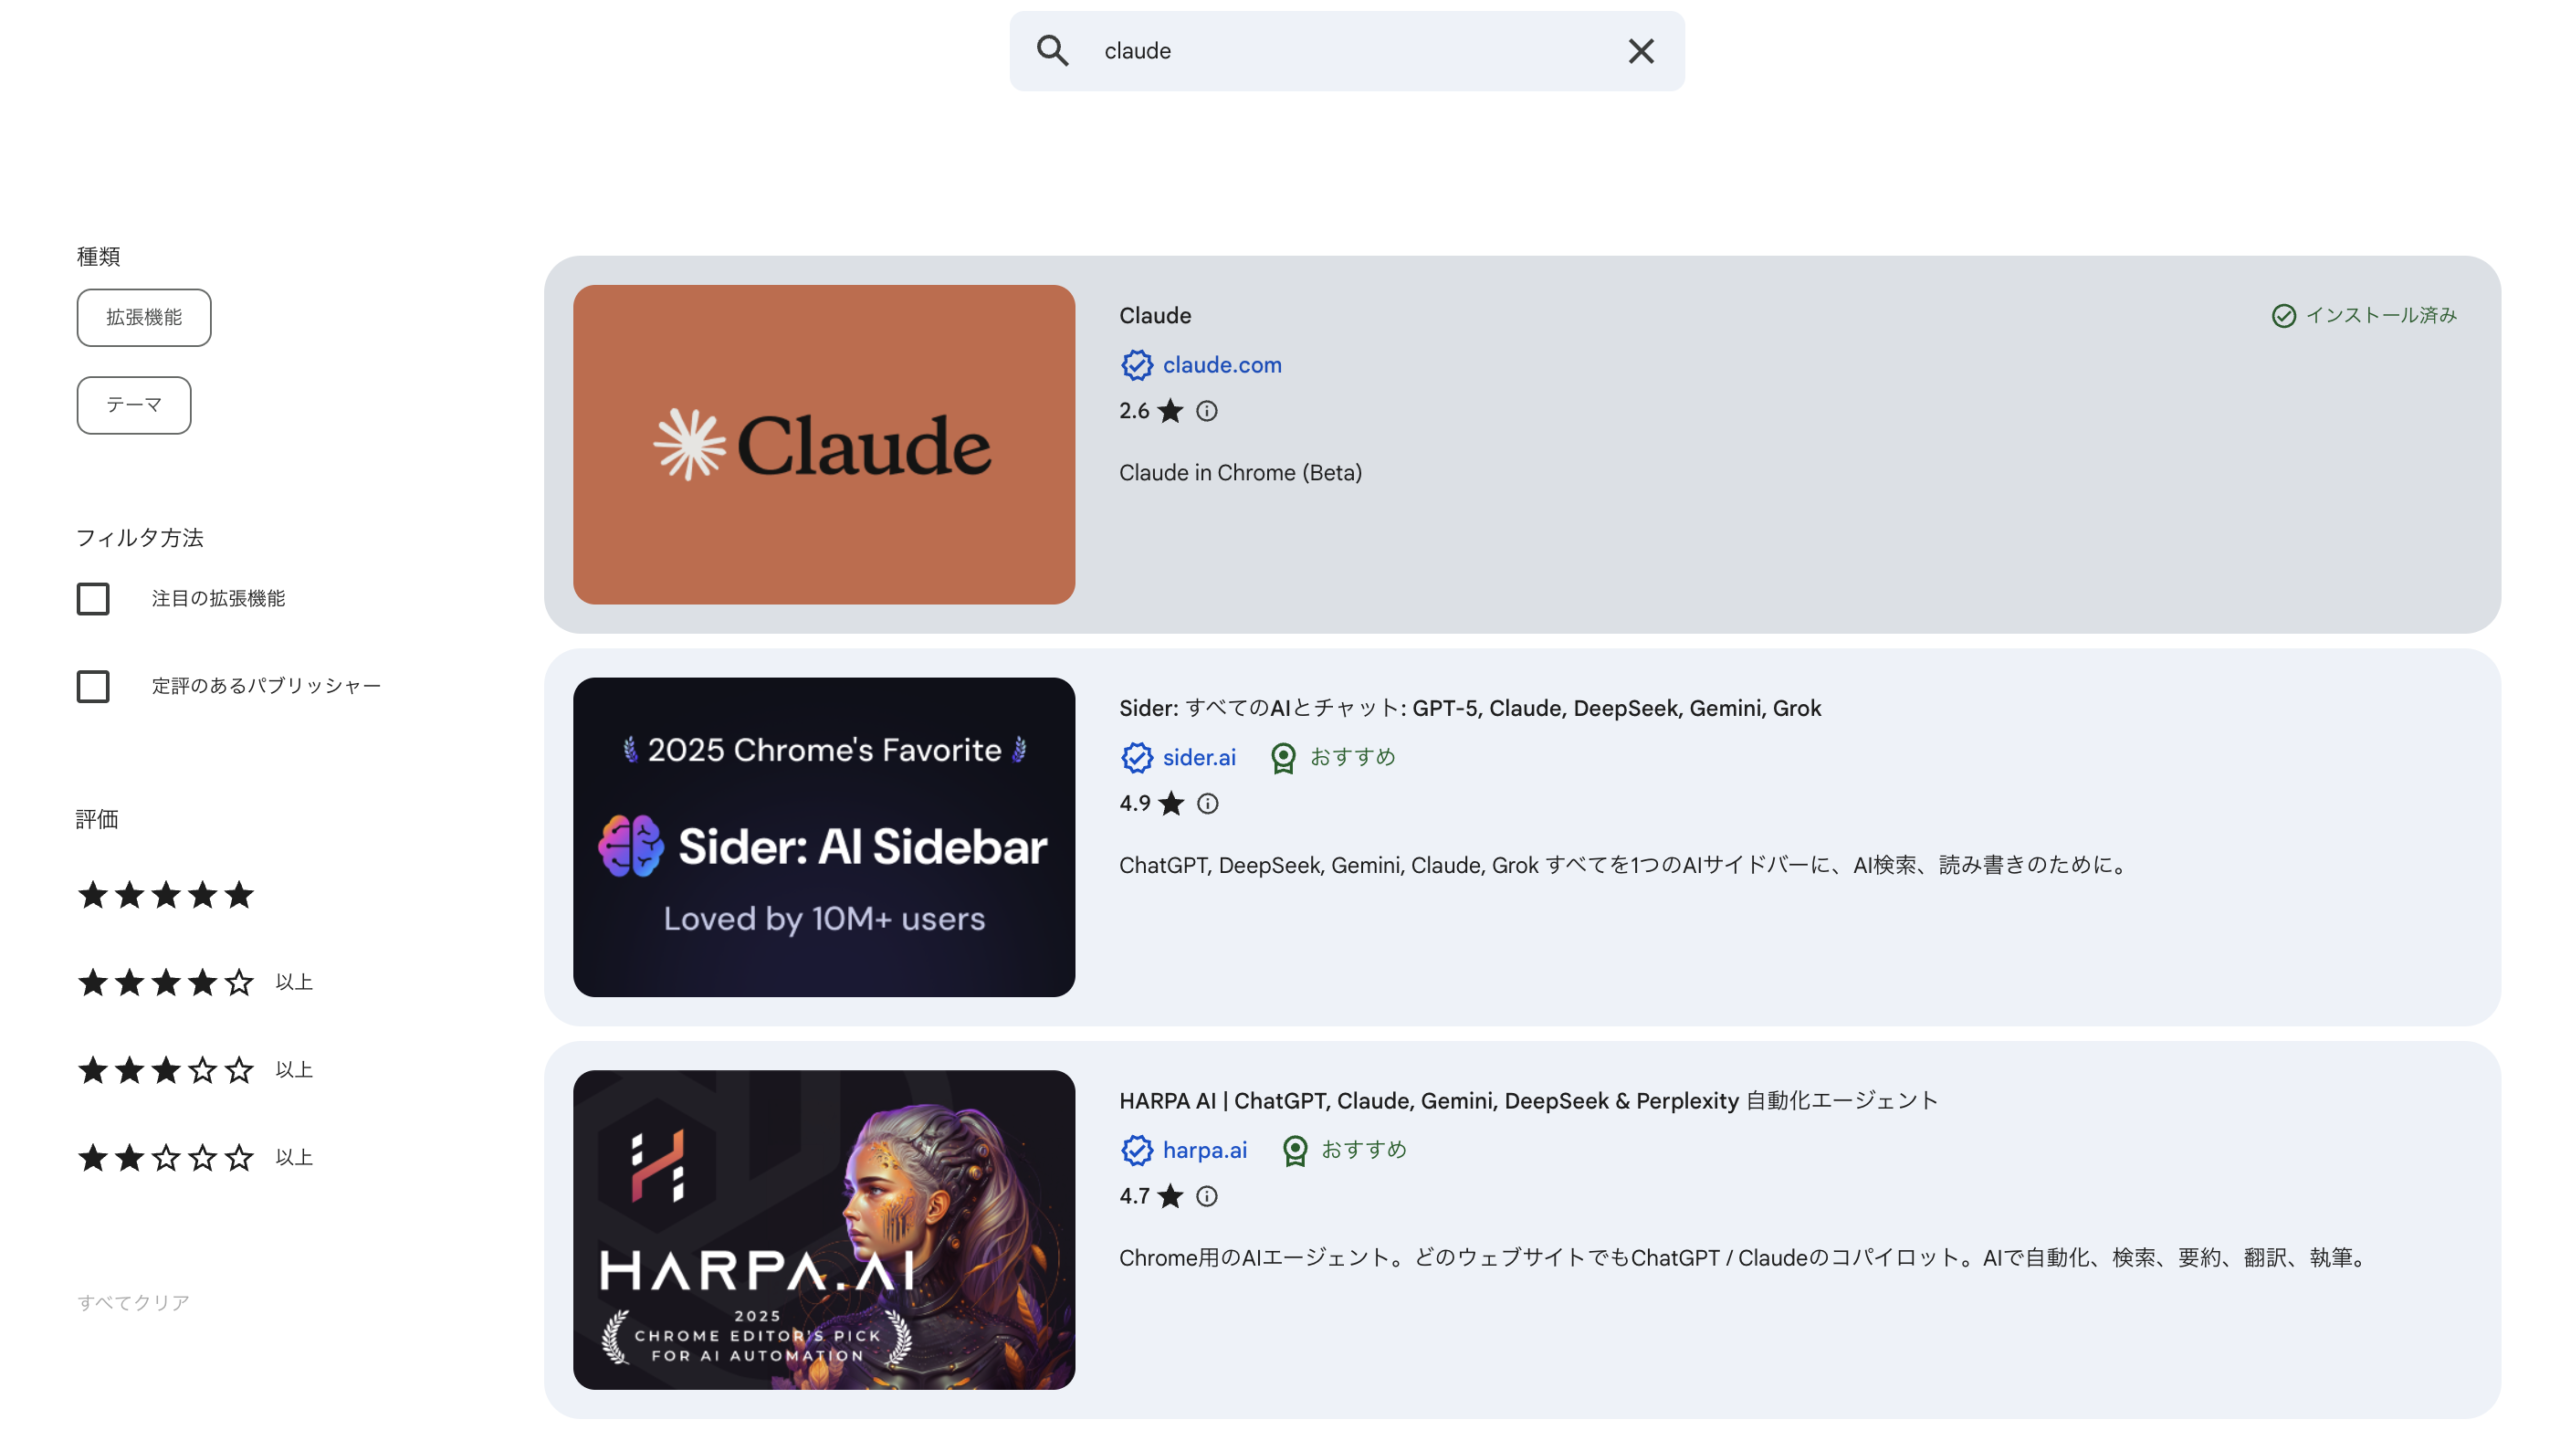Click the star icon beside 2.6 rating
This screenshot has width=2560, height=1430.
(1170, 411)
